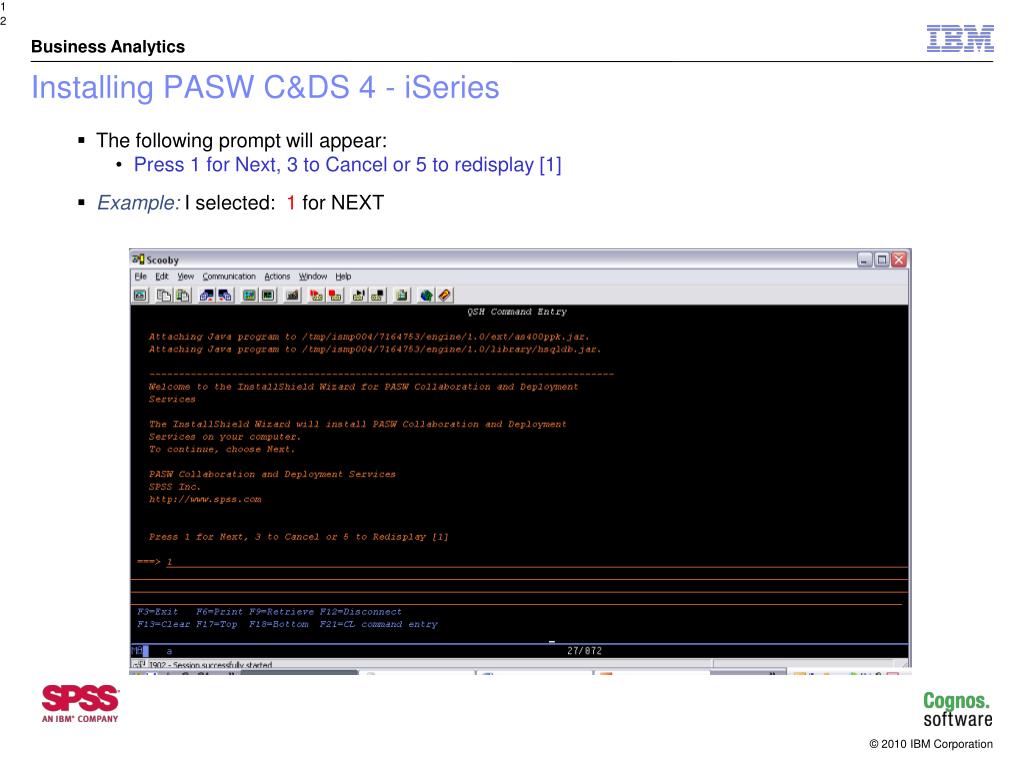Click the F3=Exit function key label
Image resolution: width=1024 pixels, height=768 pixels.
point(157,612)
